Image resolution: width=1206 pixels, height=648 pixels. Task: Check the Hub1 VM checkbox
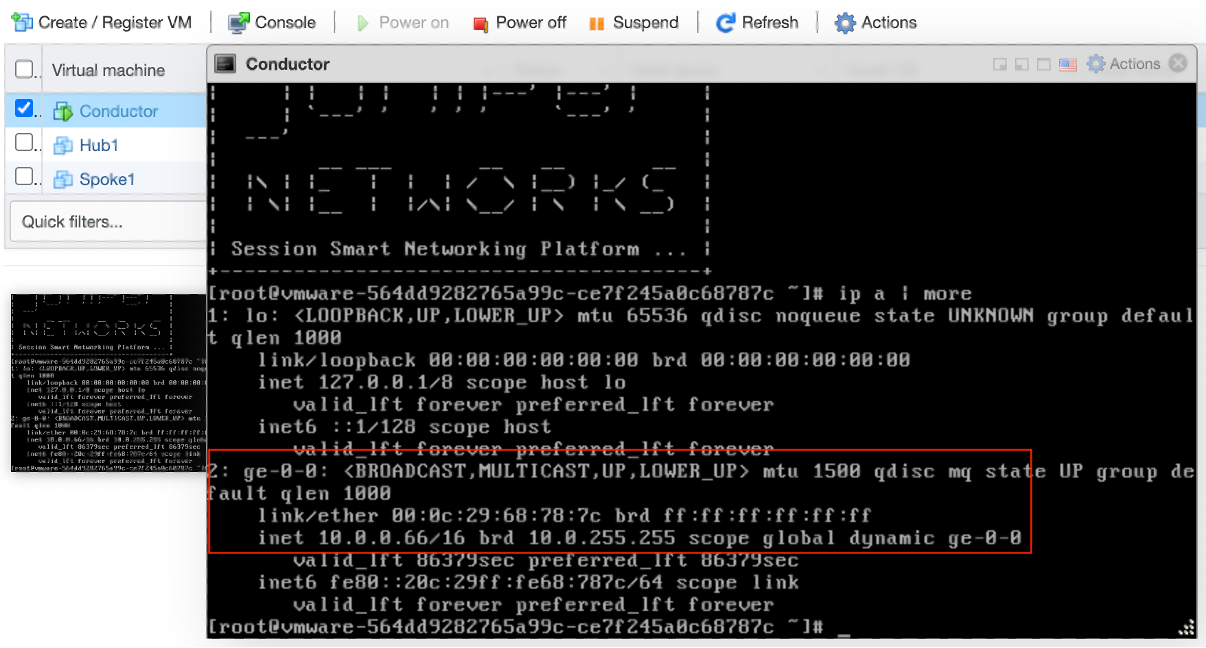coord(25,144)
